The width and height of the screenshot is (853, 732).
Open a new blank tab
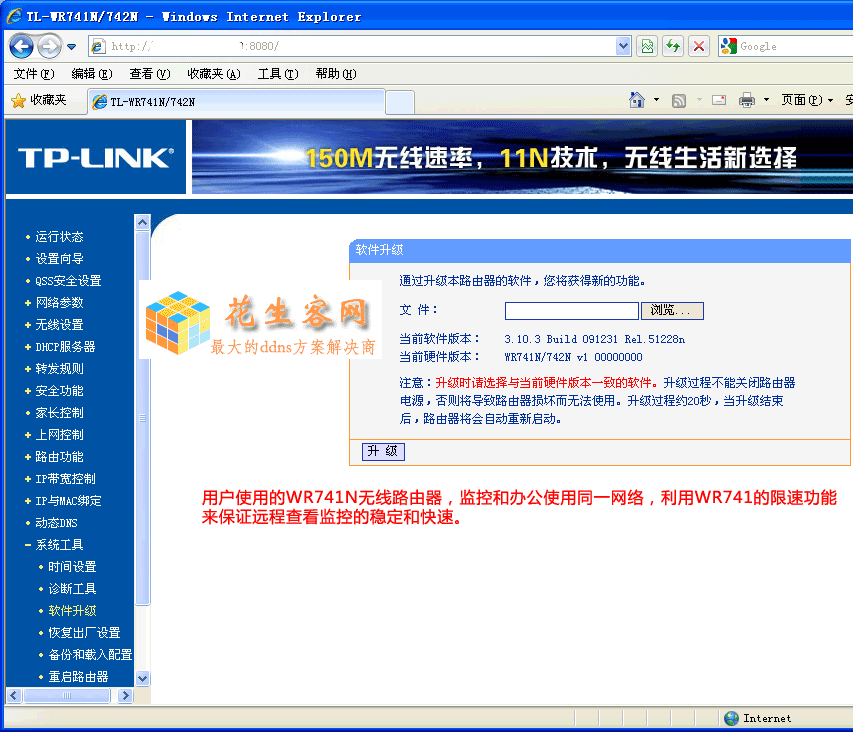[400, 102]
